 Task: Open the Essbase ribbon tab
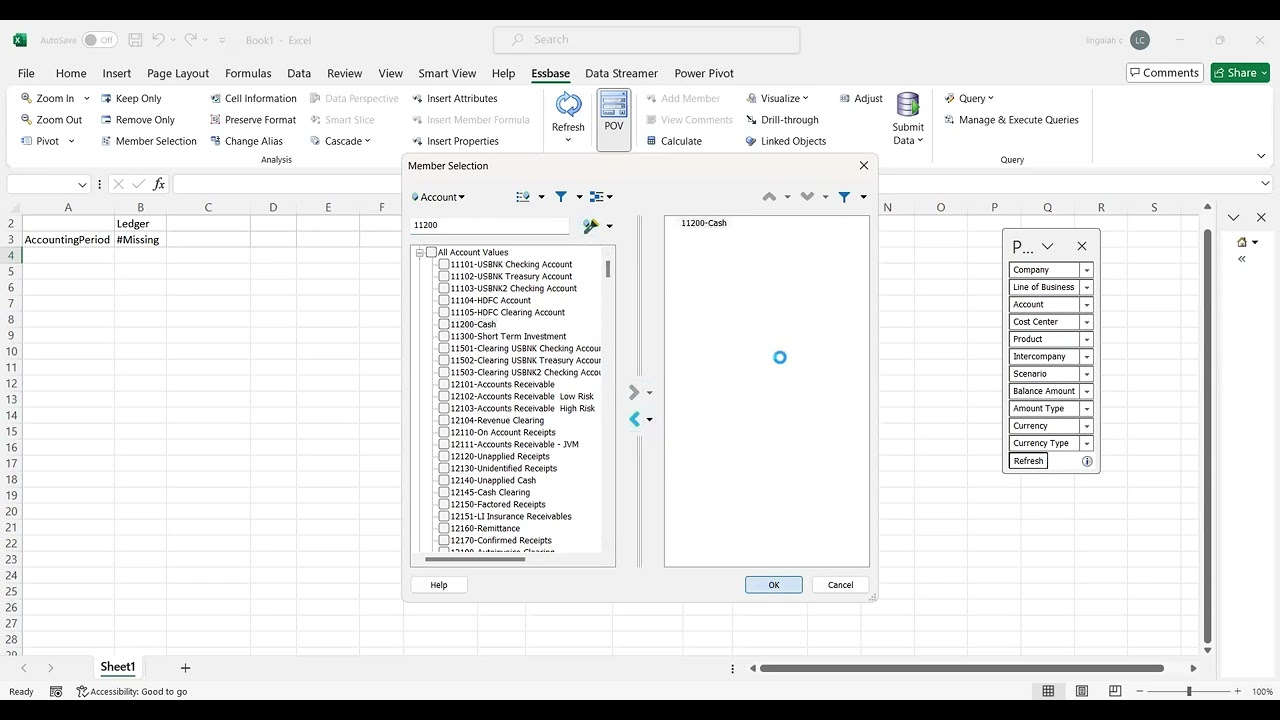click(x=550, y=73)
